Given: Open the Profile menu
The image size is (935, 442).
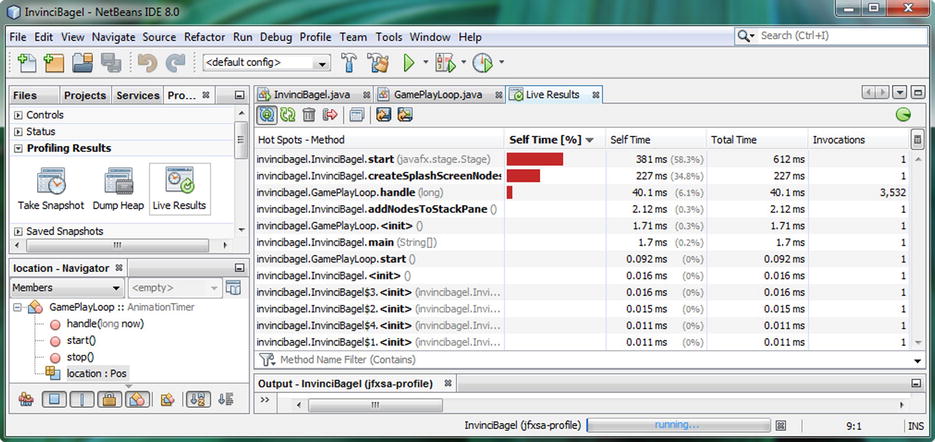Looking at the screenshot, I should pyautogui.click(x=315, y=37).
